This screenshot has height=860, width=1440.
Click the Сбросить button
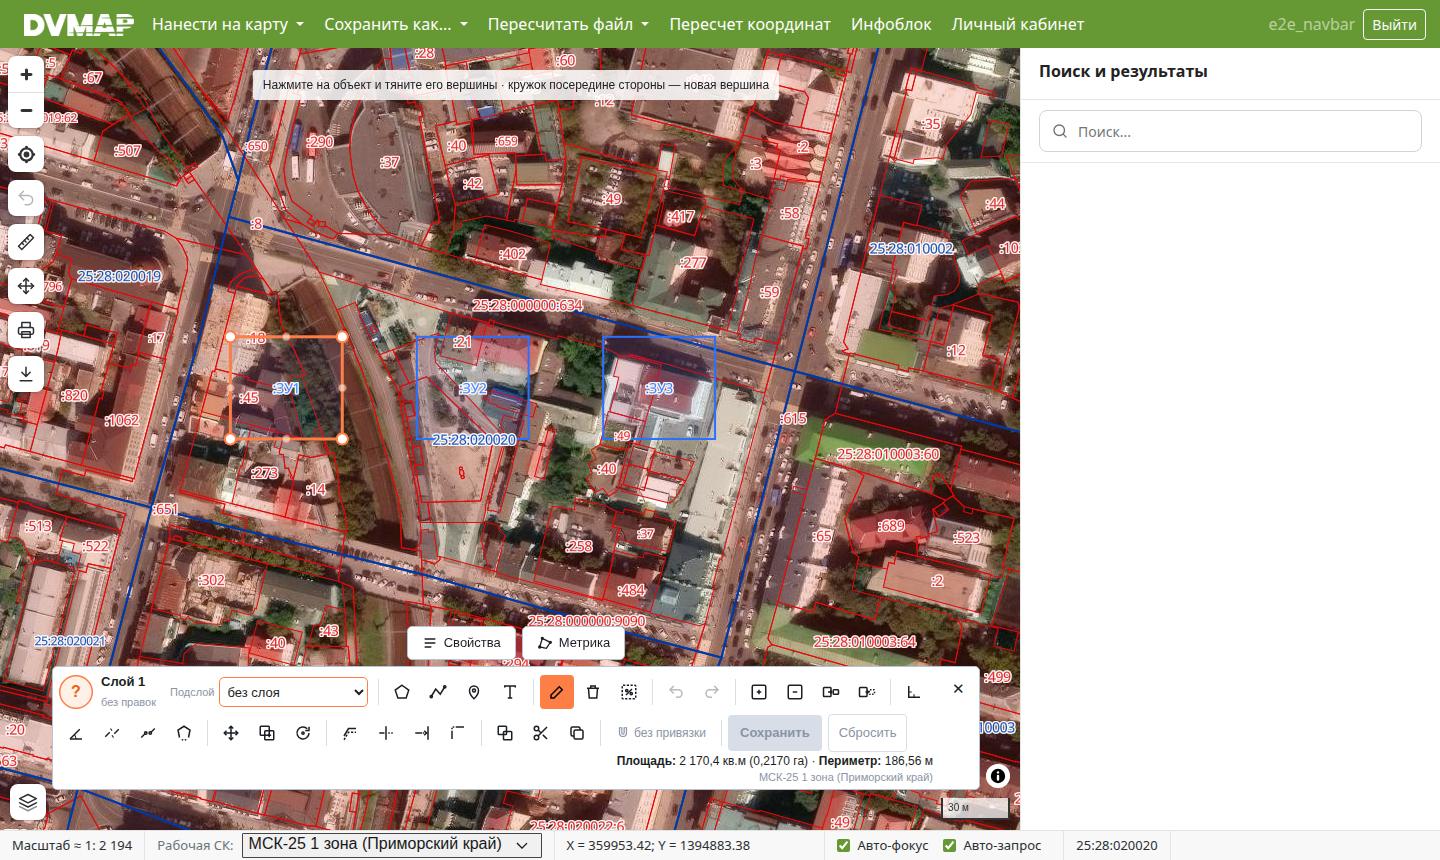pos(867,733)
